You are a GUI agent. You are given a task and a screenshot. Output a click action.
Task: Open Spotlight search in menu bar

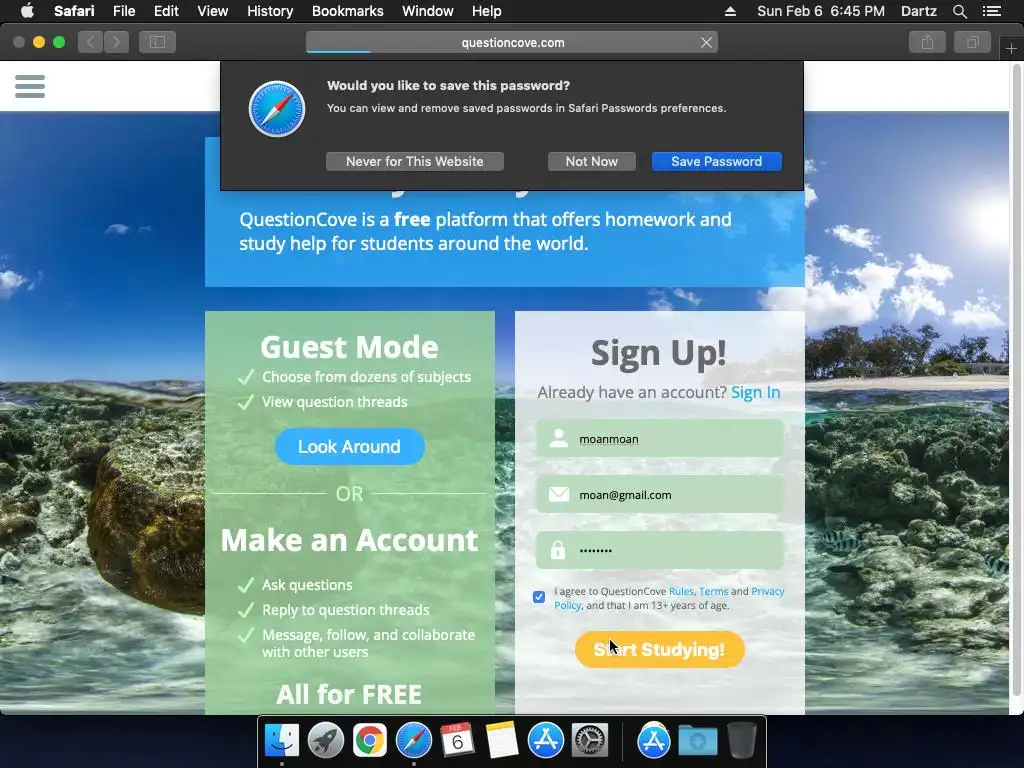[959, 11]
